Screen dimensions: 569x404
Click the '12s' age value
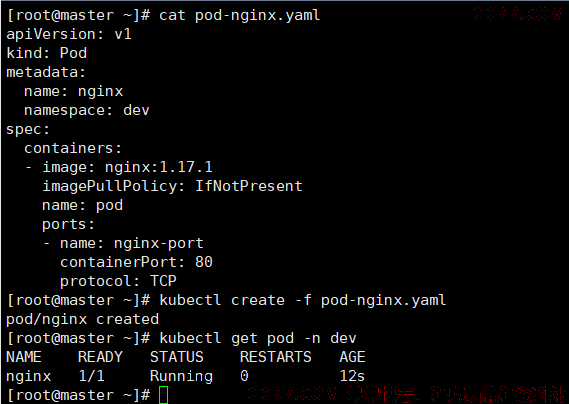[352, 376]
